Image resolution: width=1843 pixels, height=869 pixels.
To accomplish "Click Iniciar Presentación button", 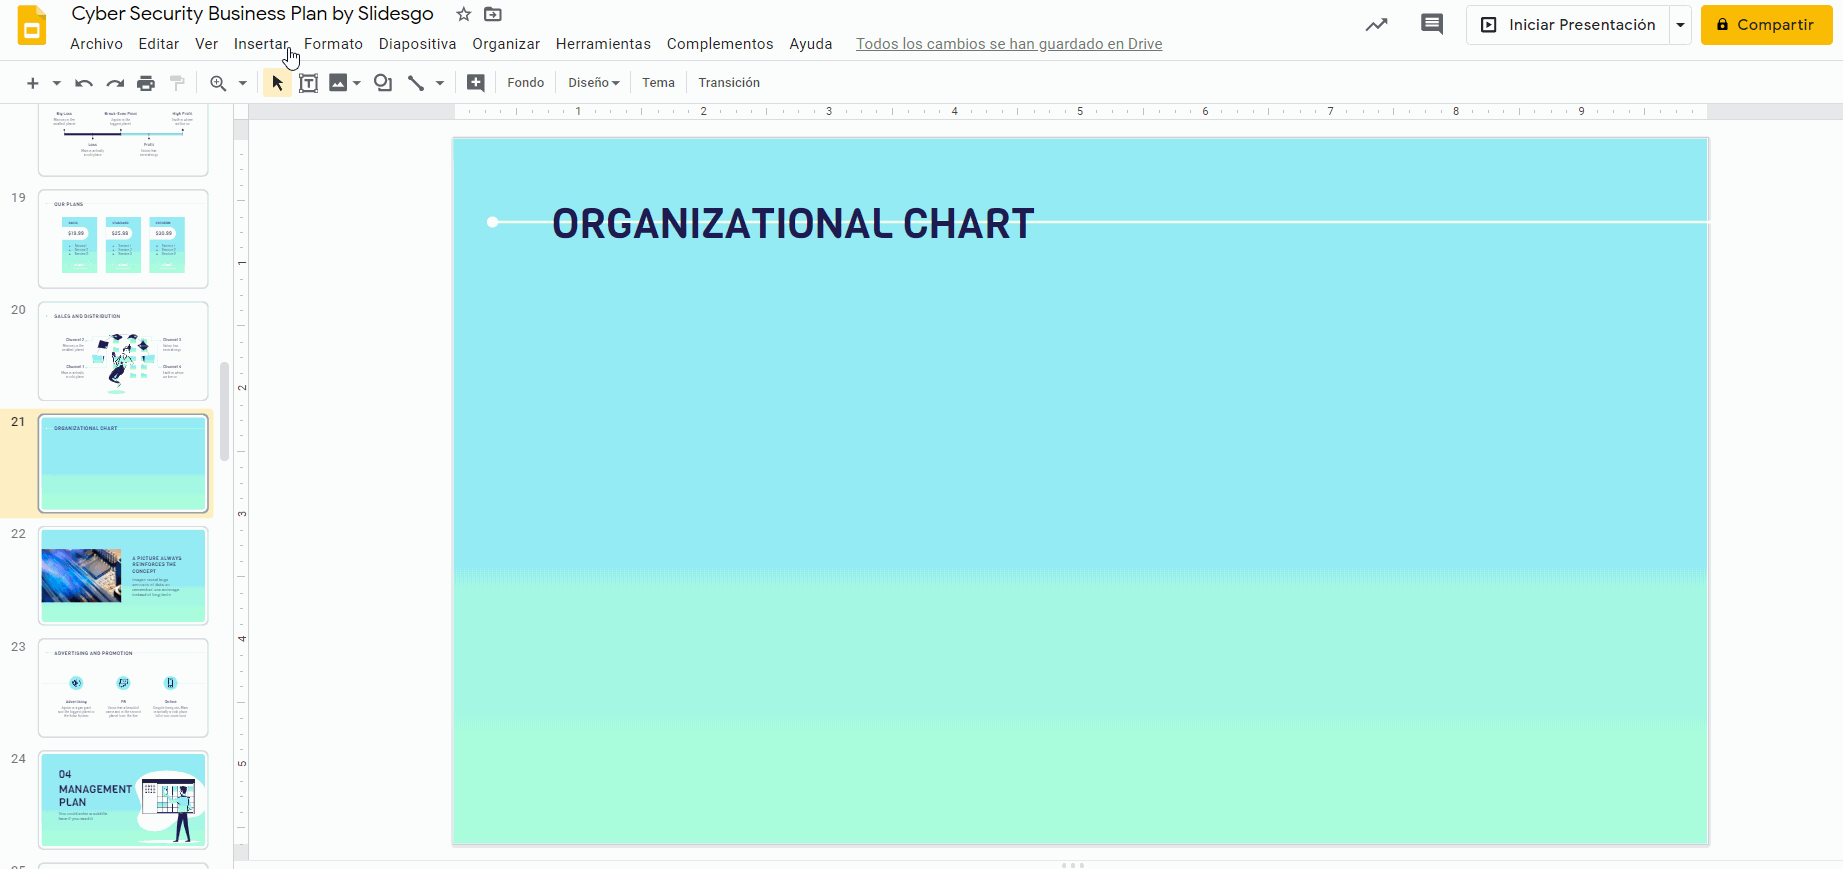I will [1568, 25].
